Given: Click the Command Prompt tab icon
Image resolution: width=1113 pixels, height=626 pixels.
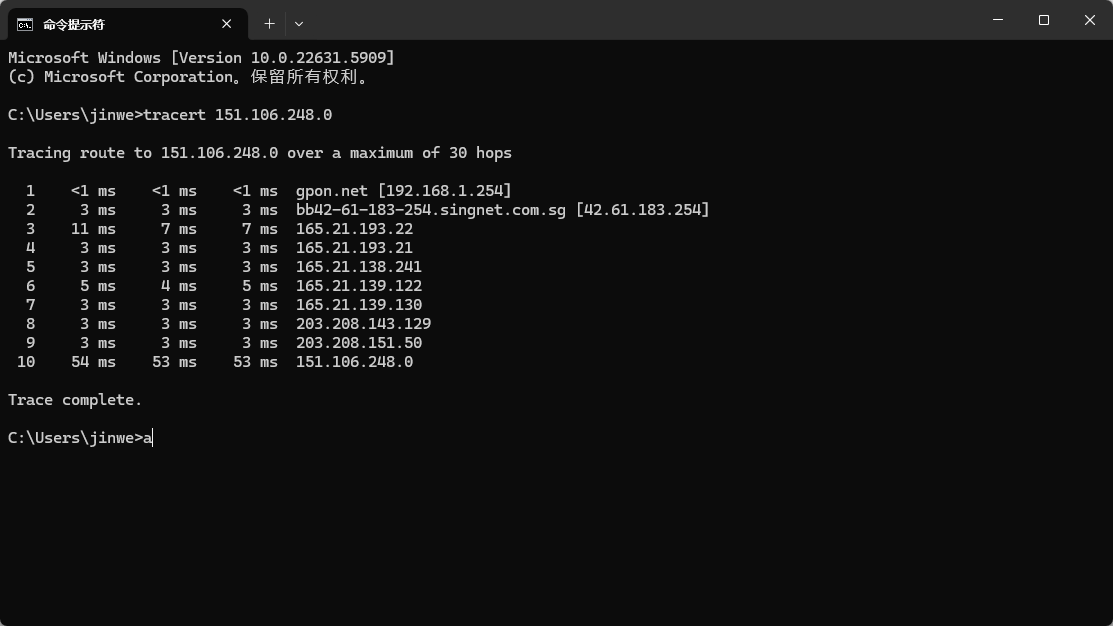Looking at the screenshot, I should (x=25, y=24).
